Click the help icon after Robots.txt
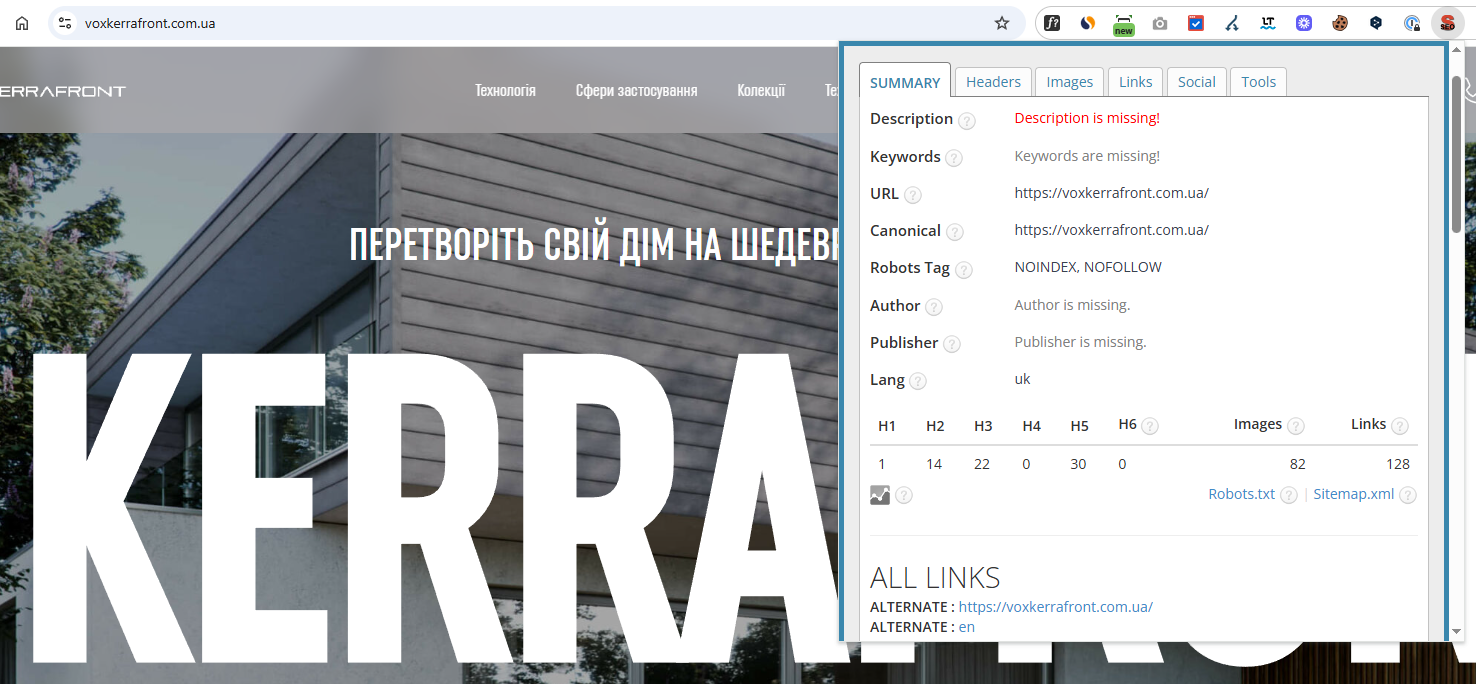This screenshot has width=1476, height=684. point(1289,495)
